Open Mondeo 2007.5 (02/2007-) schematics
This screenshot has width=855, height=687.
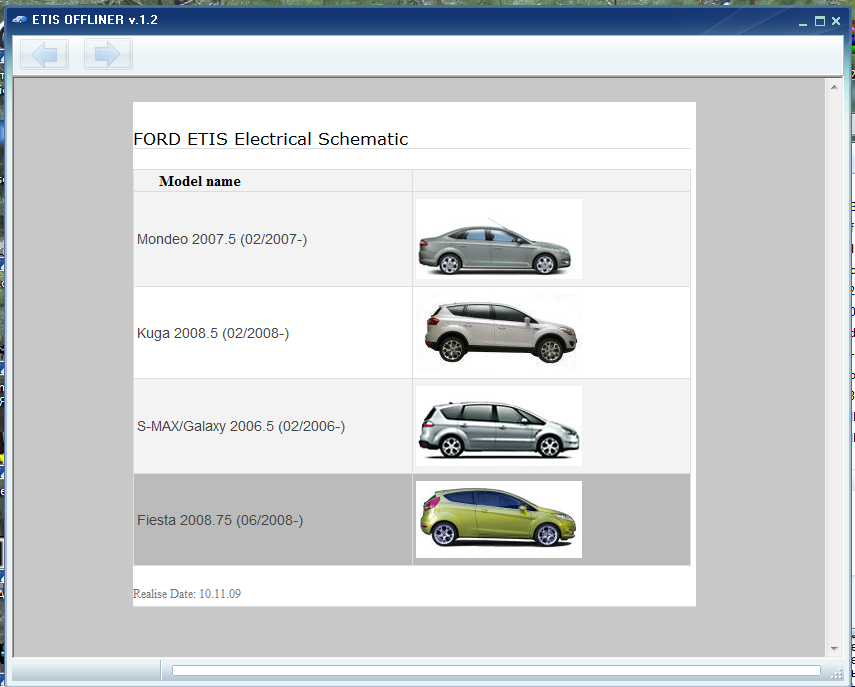[x=222, y=239]
